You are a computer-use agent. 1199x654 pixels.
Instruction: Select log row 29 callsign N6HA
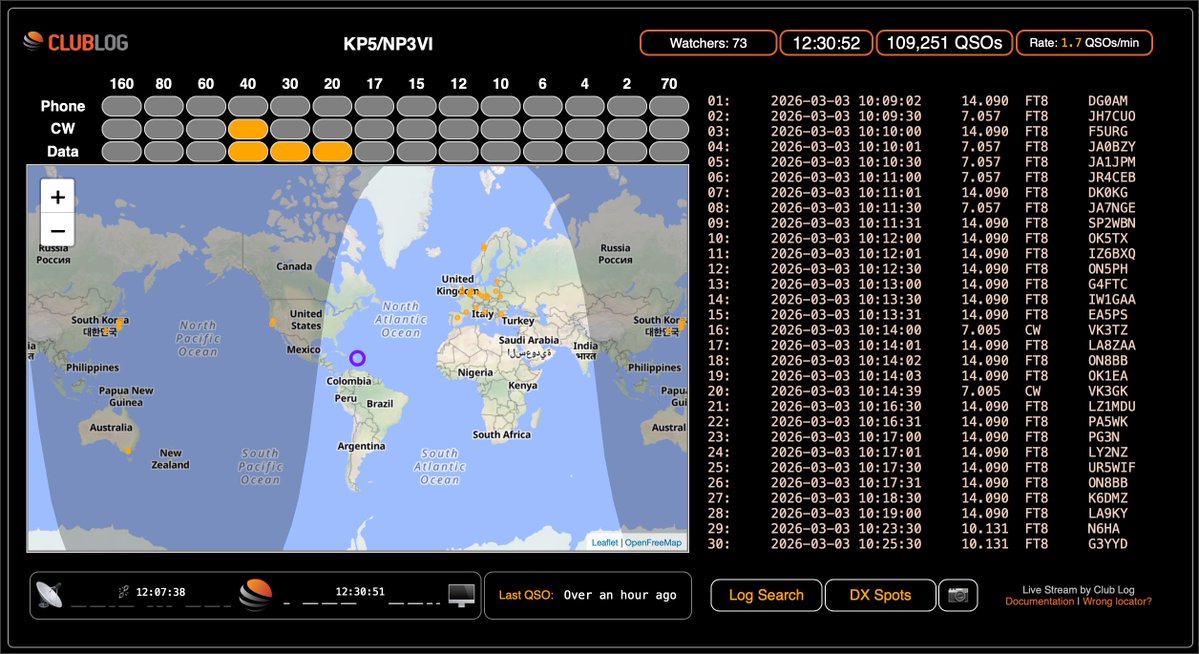pos(1103,529)
